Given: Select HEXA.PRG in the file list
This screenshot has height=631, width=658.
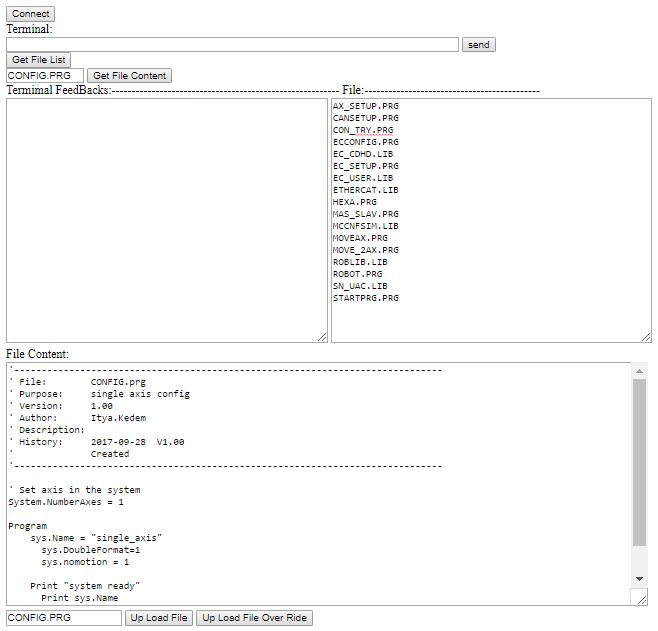Looking at the screenshot, I should [355, 202].
